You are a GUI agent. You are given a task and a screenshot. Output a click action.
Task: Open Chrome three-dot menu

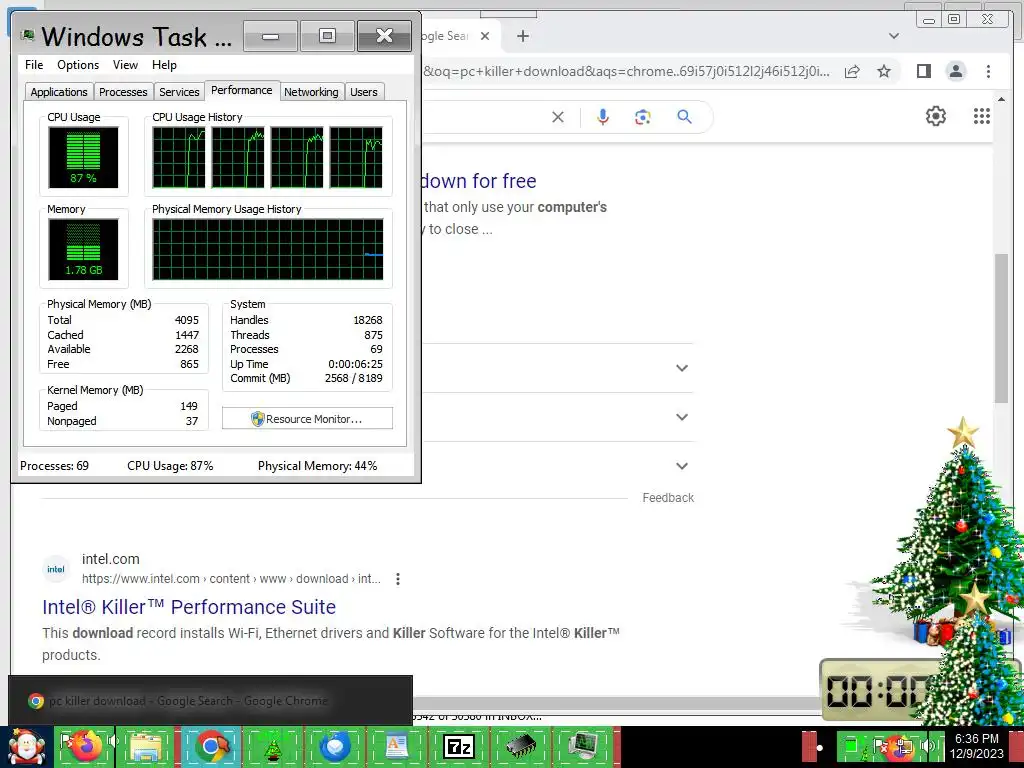[x=988, y=71]
